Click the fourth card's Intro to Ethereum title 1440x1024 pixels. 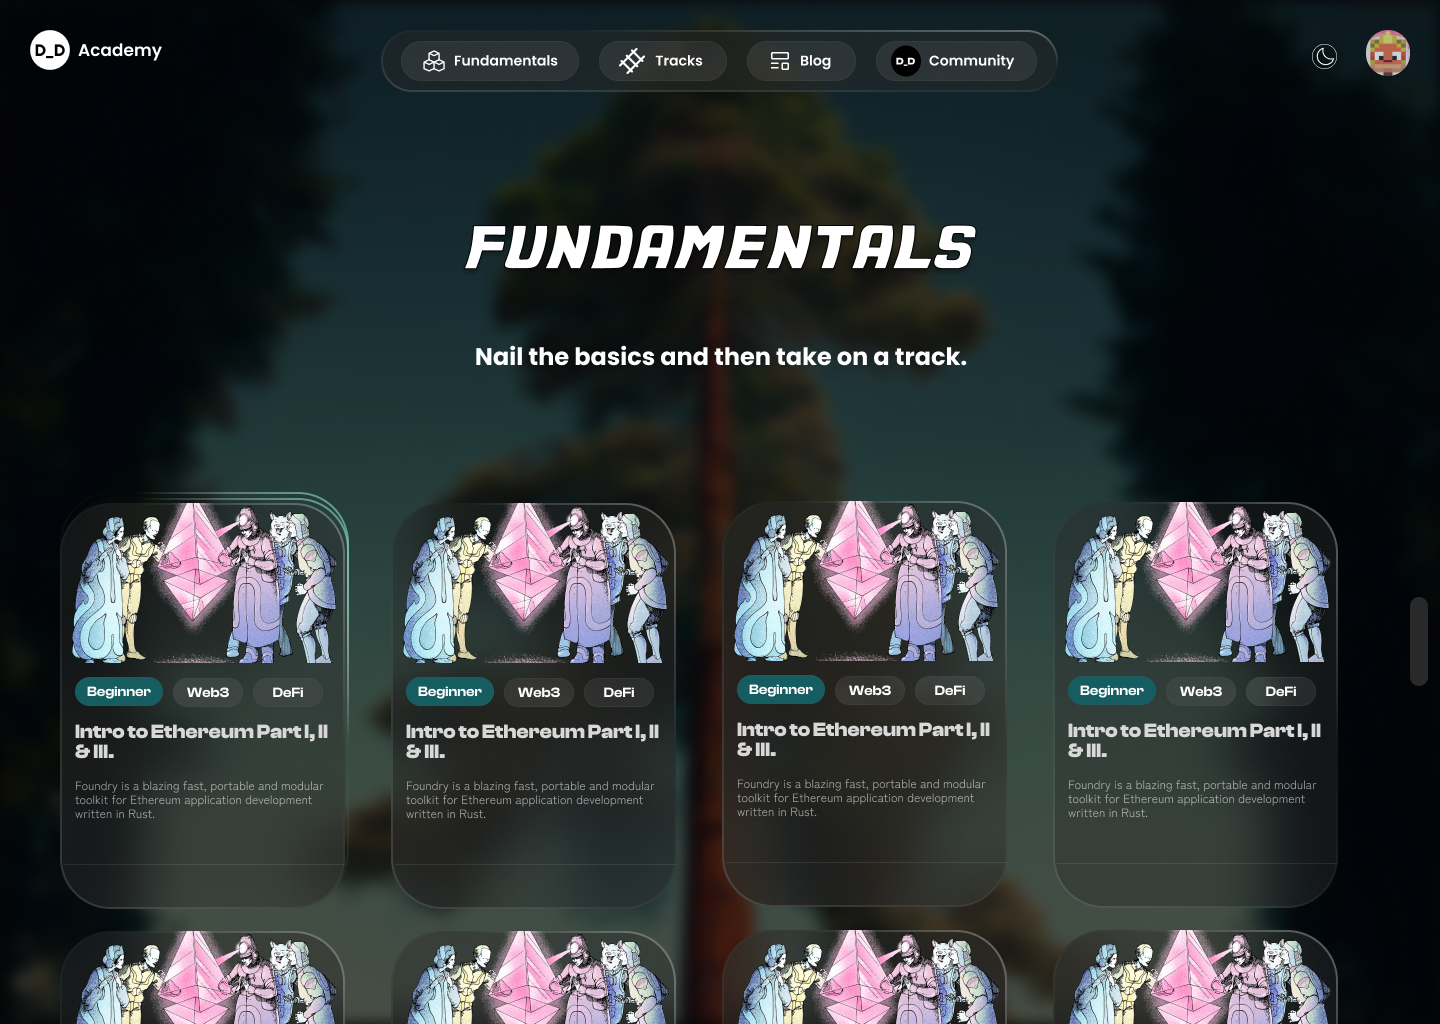point(1194,740)
